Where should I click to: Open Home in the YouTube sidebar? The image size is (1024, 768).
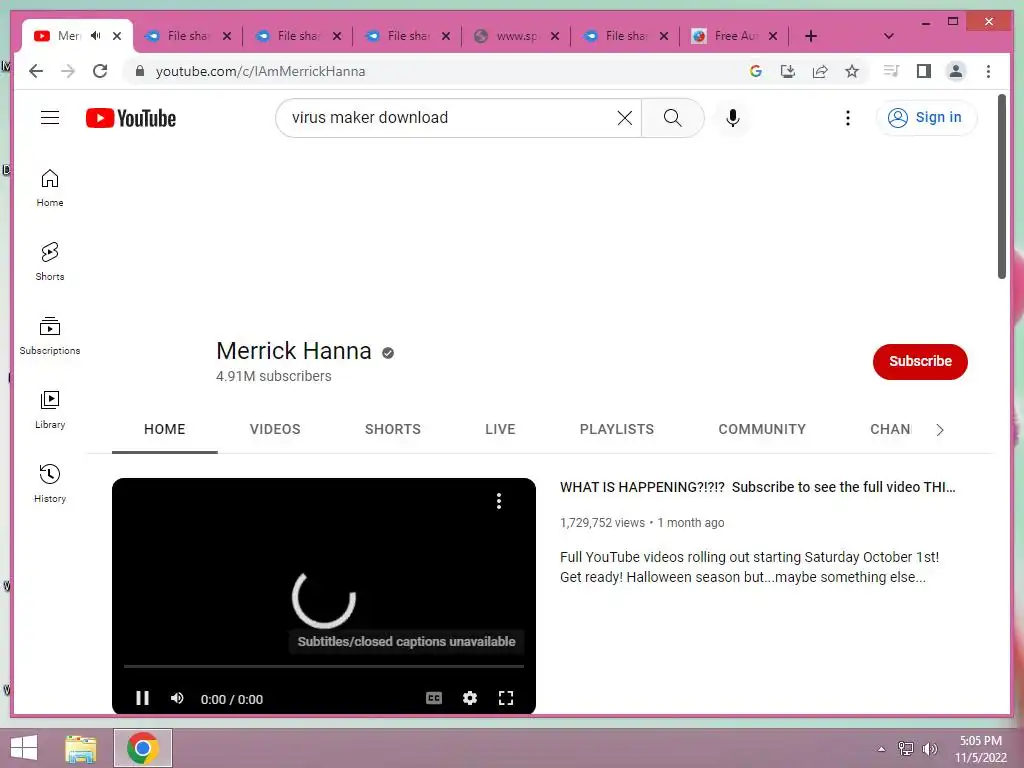pos(50,188)
